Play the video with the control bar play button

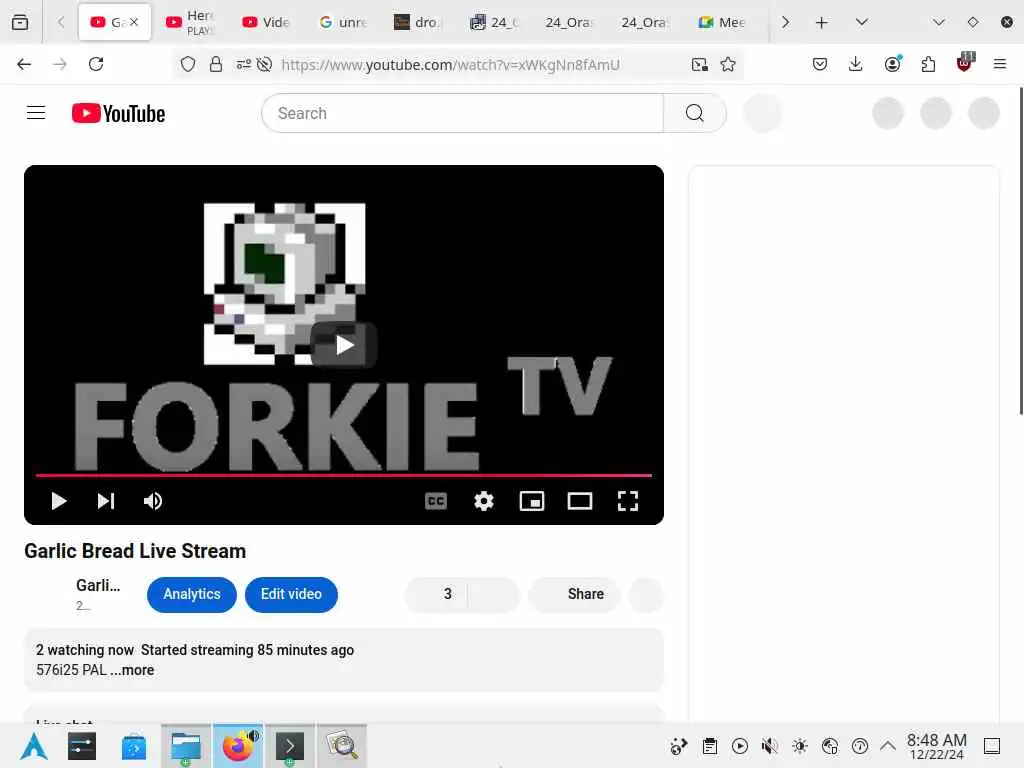(x=59, y=501)
